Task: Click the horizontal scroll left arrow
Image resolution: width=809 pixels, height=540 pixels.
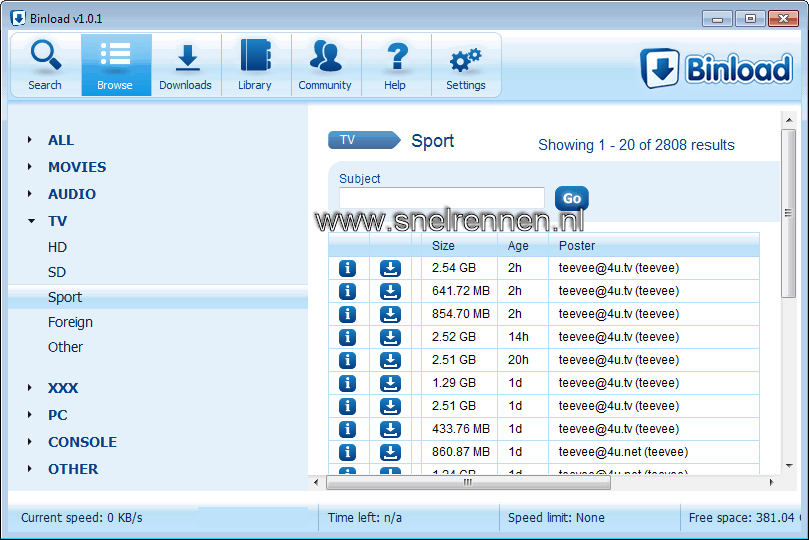Action: pyautogui.click(x=316, y=483)
